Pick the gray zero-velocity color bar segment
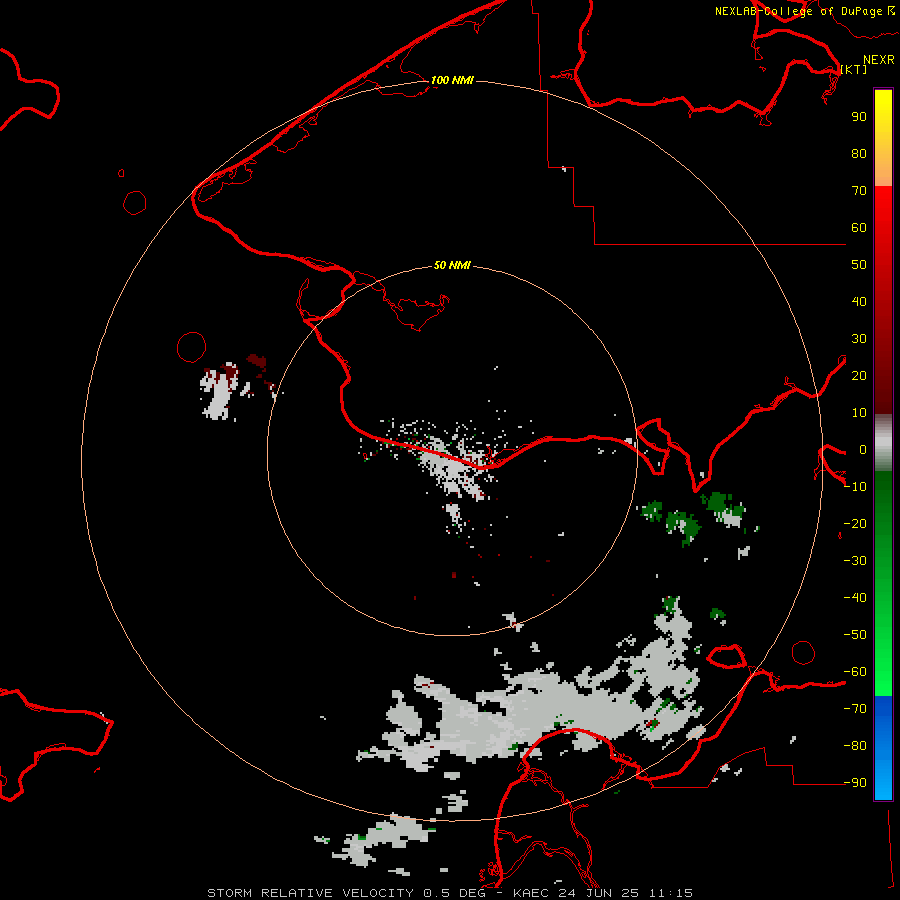Image resolution: width=900 pixels, height=900 pixels. coord(883,443)
